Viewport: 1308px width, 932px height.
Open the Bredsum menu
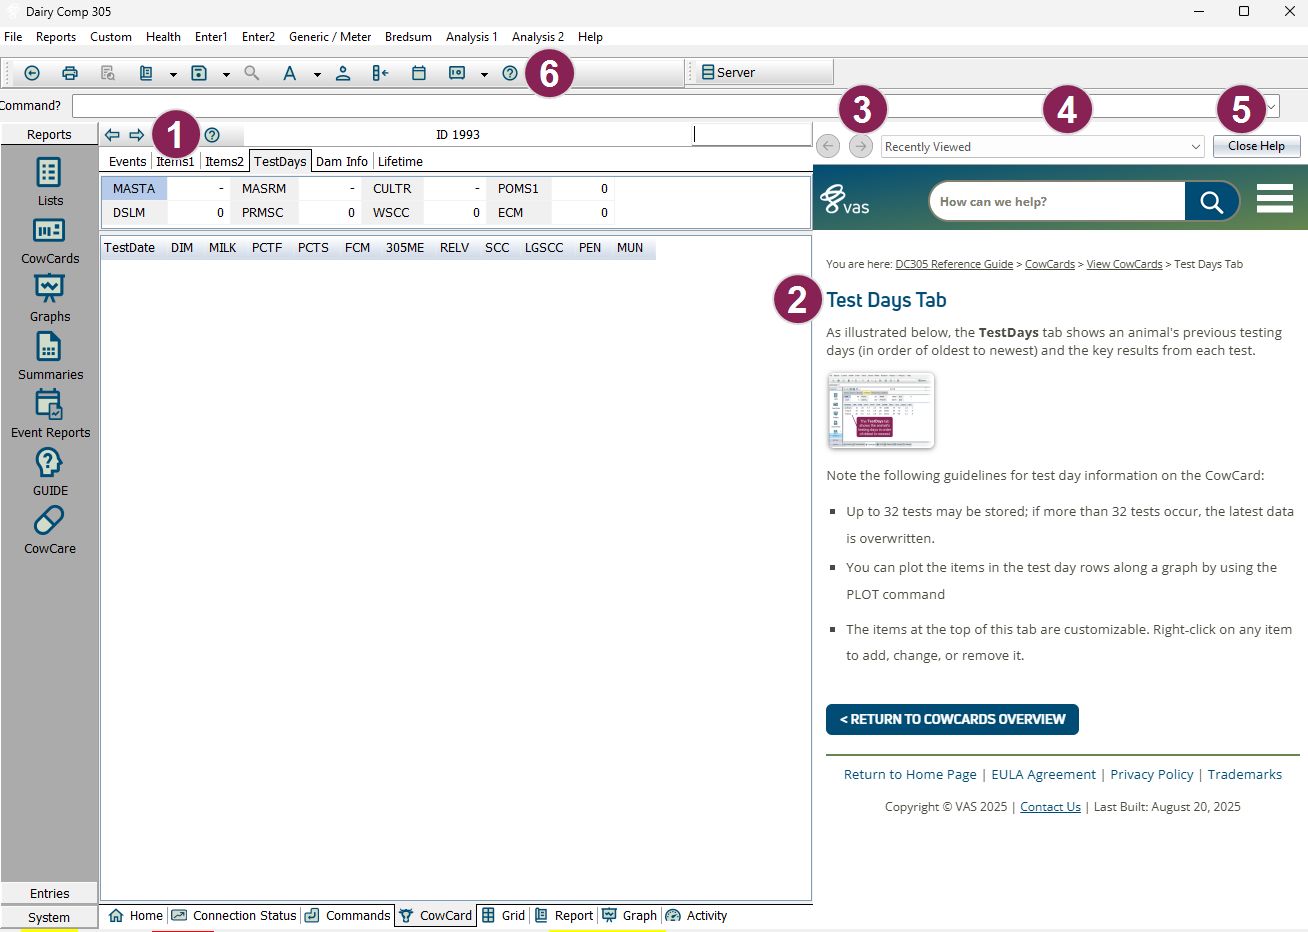(408, 37)
